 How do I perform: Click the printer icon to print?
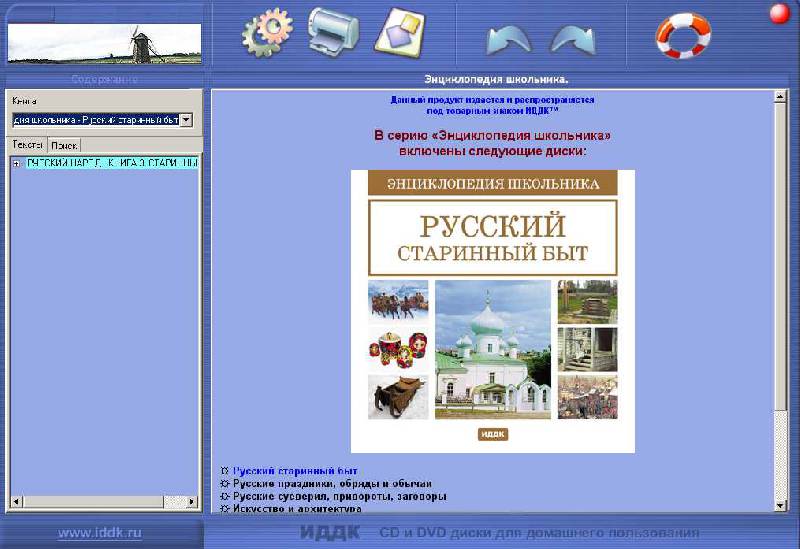[331, 32]
